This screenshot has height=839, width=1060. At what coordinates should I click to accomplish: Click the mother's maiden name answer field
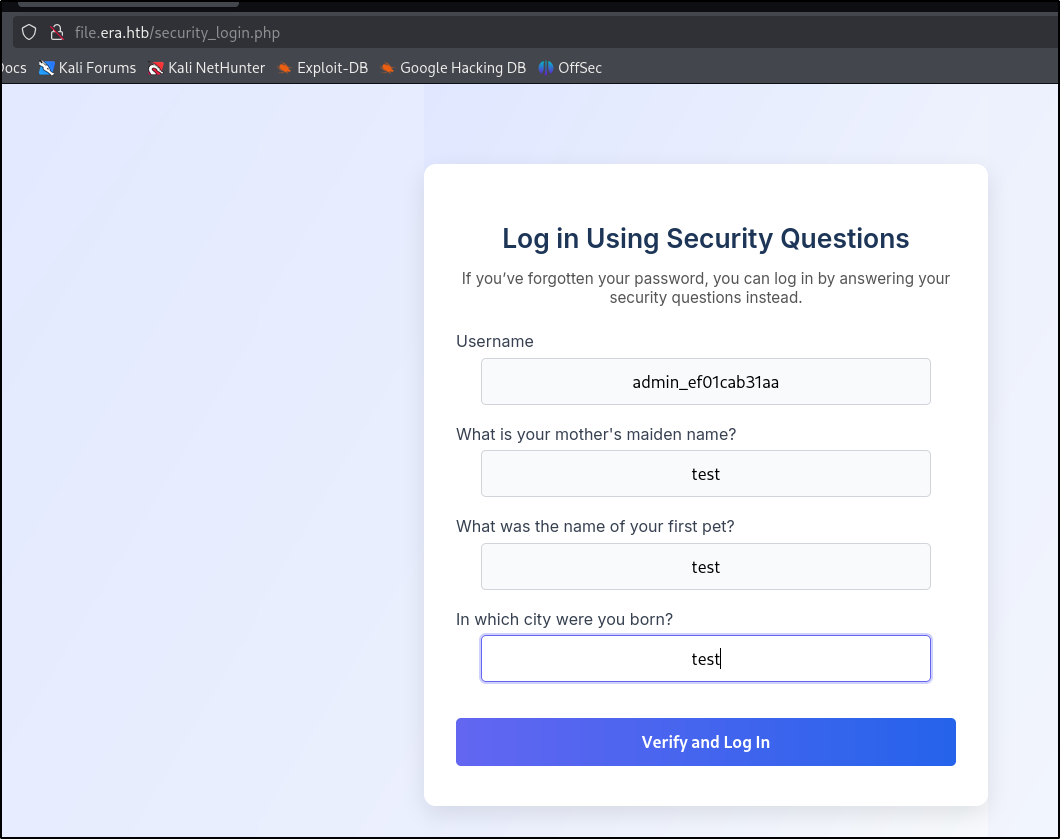[x=705, y=474]
